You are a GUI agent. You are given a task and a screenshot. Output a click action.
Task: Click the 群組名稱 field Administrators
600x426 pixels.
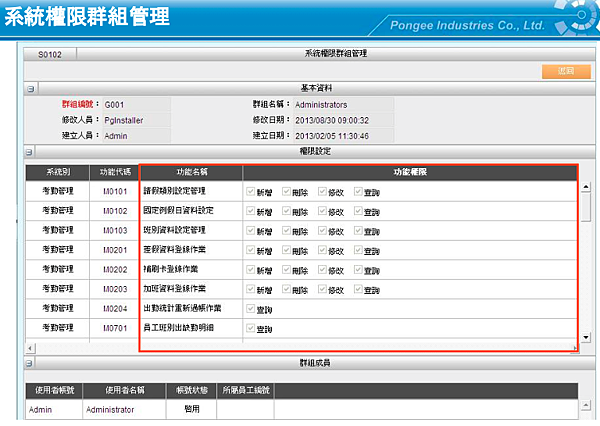(344, 104)
